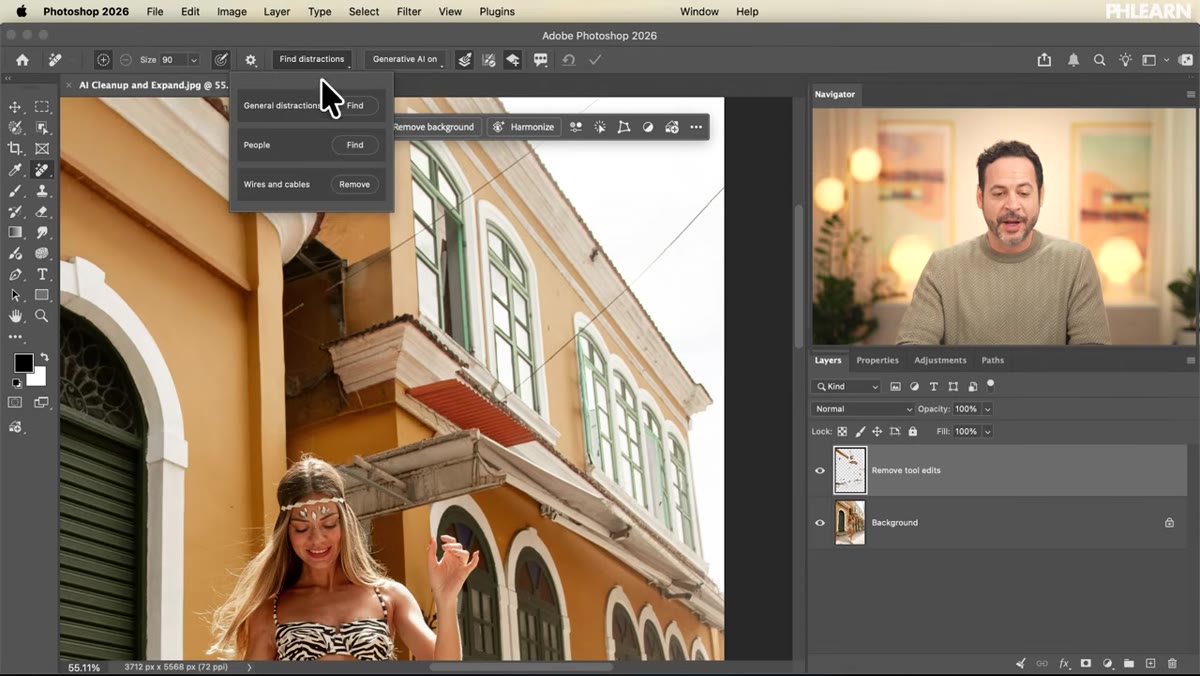The image size is (1200, 676).
Task: Open the Opacity slider dropdown arrow
Action: (x=987, y=409)
